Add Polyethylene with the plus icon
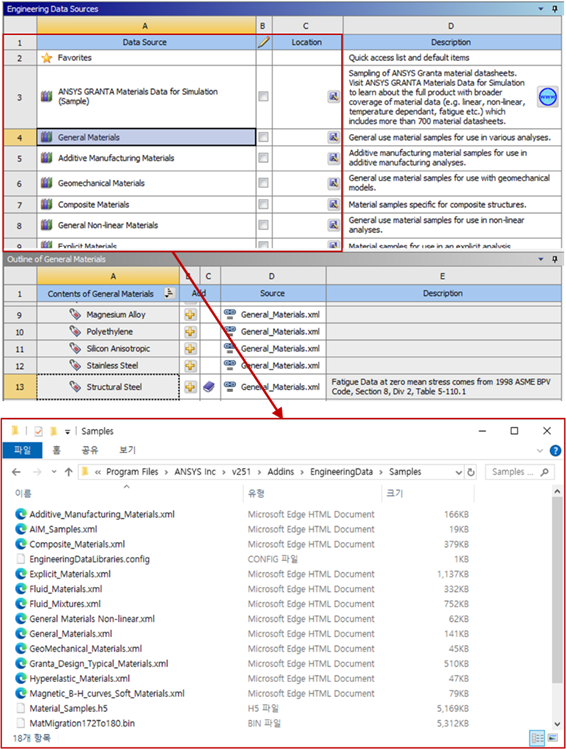566x749 pixels. 190,332
